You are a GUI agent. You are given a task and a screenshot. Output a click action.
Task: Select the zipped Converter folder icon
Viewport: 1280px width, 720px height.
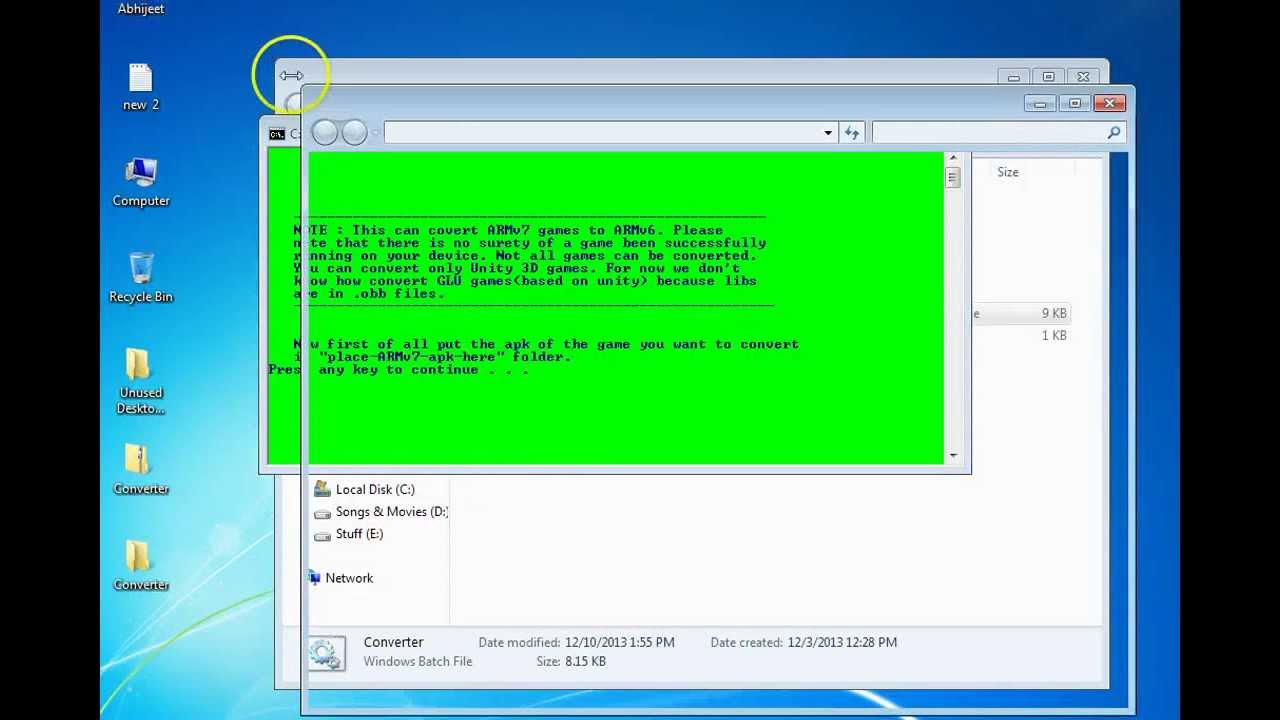coord(140,462)
